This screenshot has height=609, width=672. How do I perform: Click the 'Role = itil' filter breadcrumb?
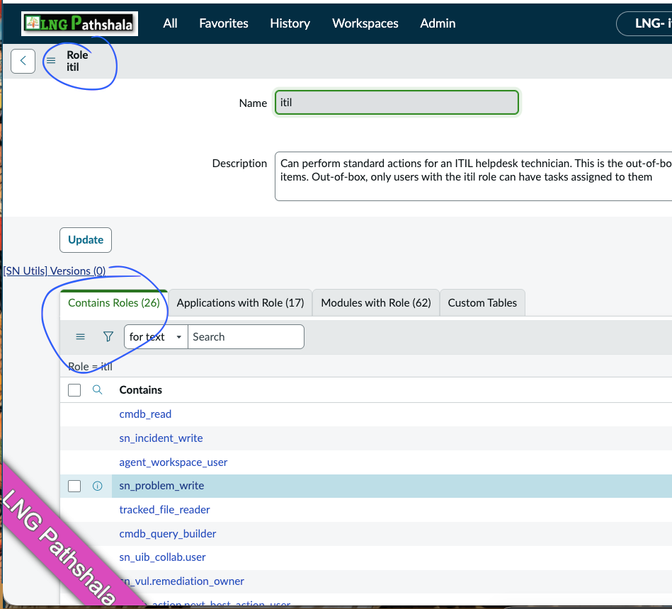pyautogui.click(x=90, y=366)
